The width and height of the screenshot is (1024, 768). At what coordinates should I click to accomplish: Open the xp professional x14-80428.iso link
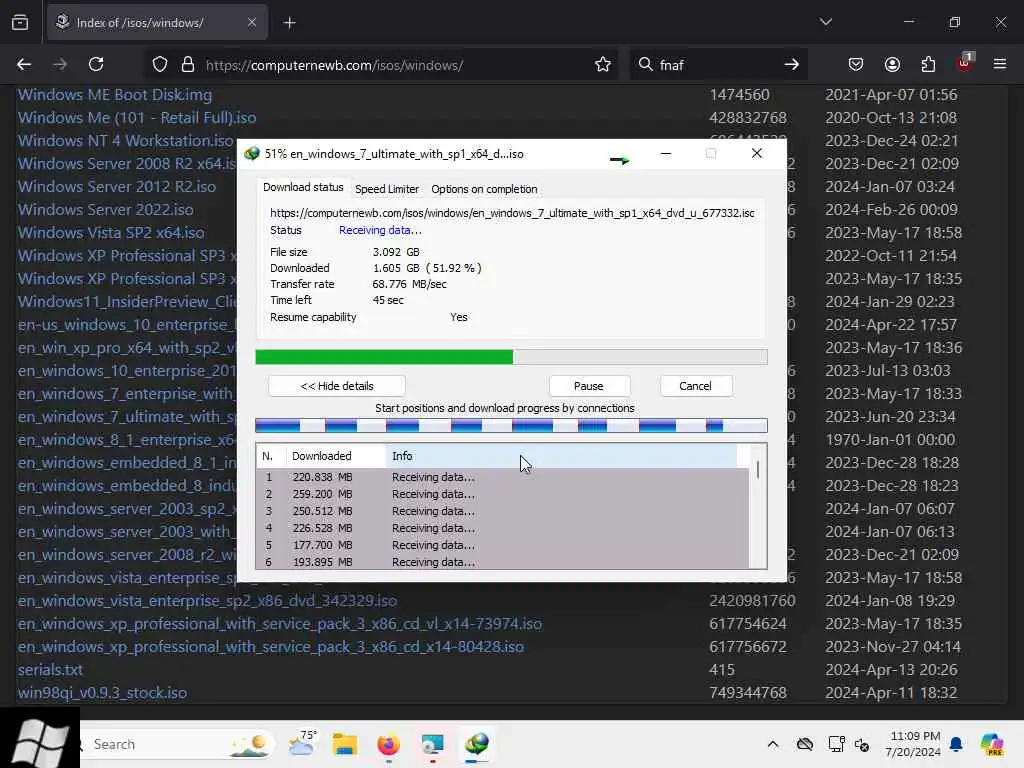pos(271,647)
